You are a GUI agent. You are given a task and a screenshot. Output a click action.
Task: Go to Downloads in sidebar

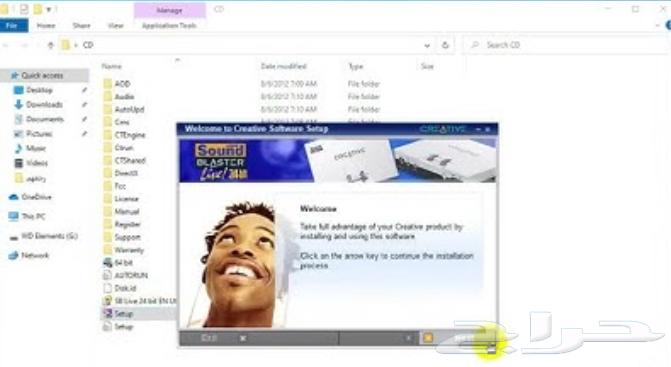[x=45, y=104]
